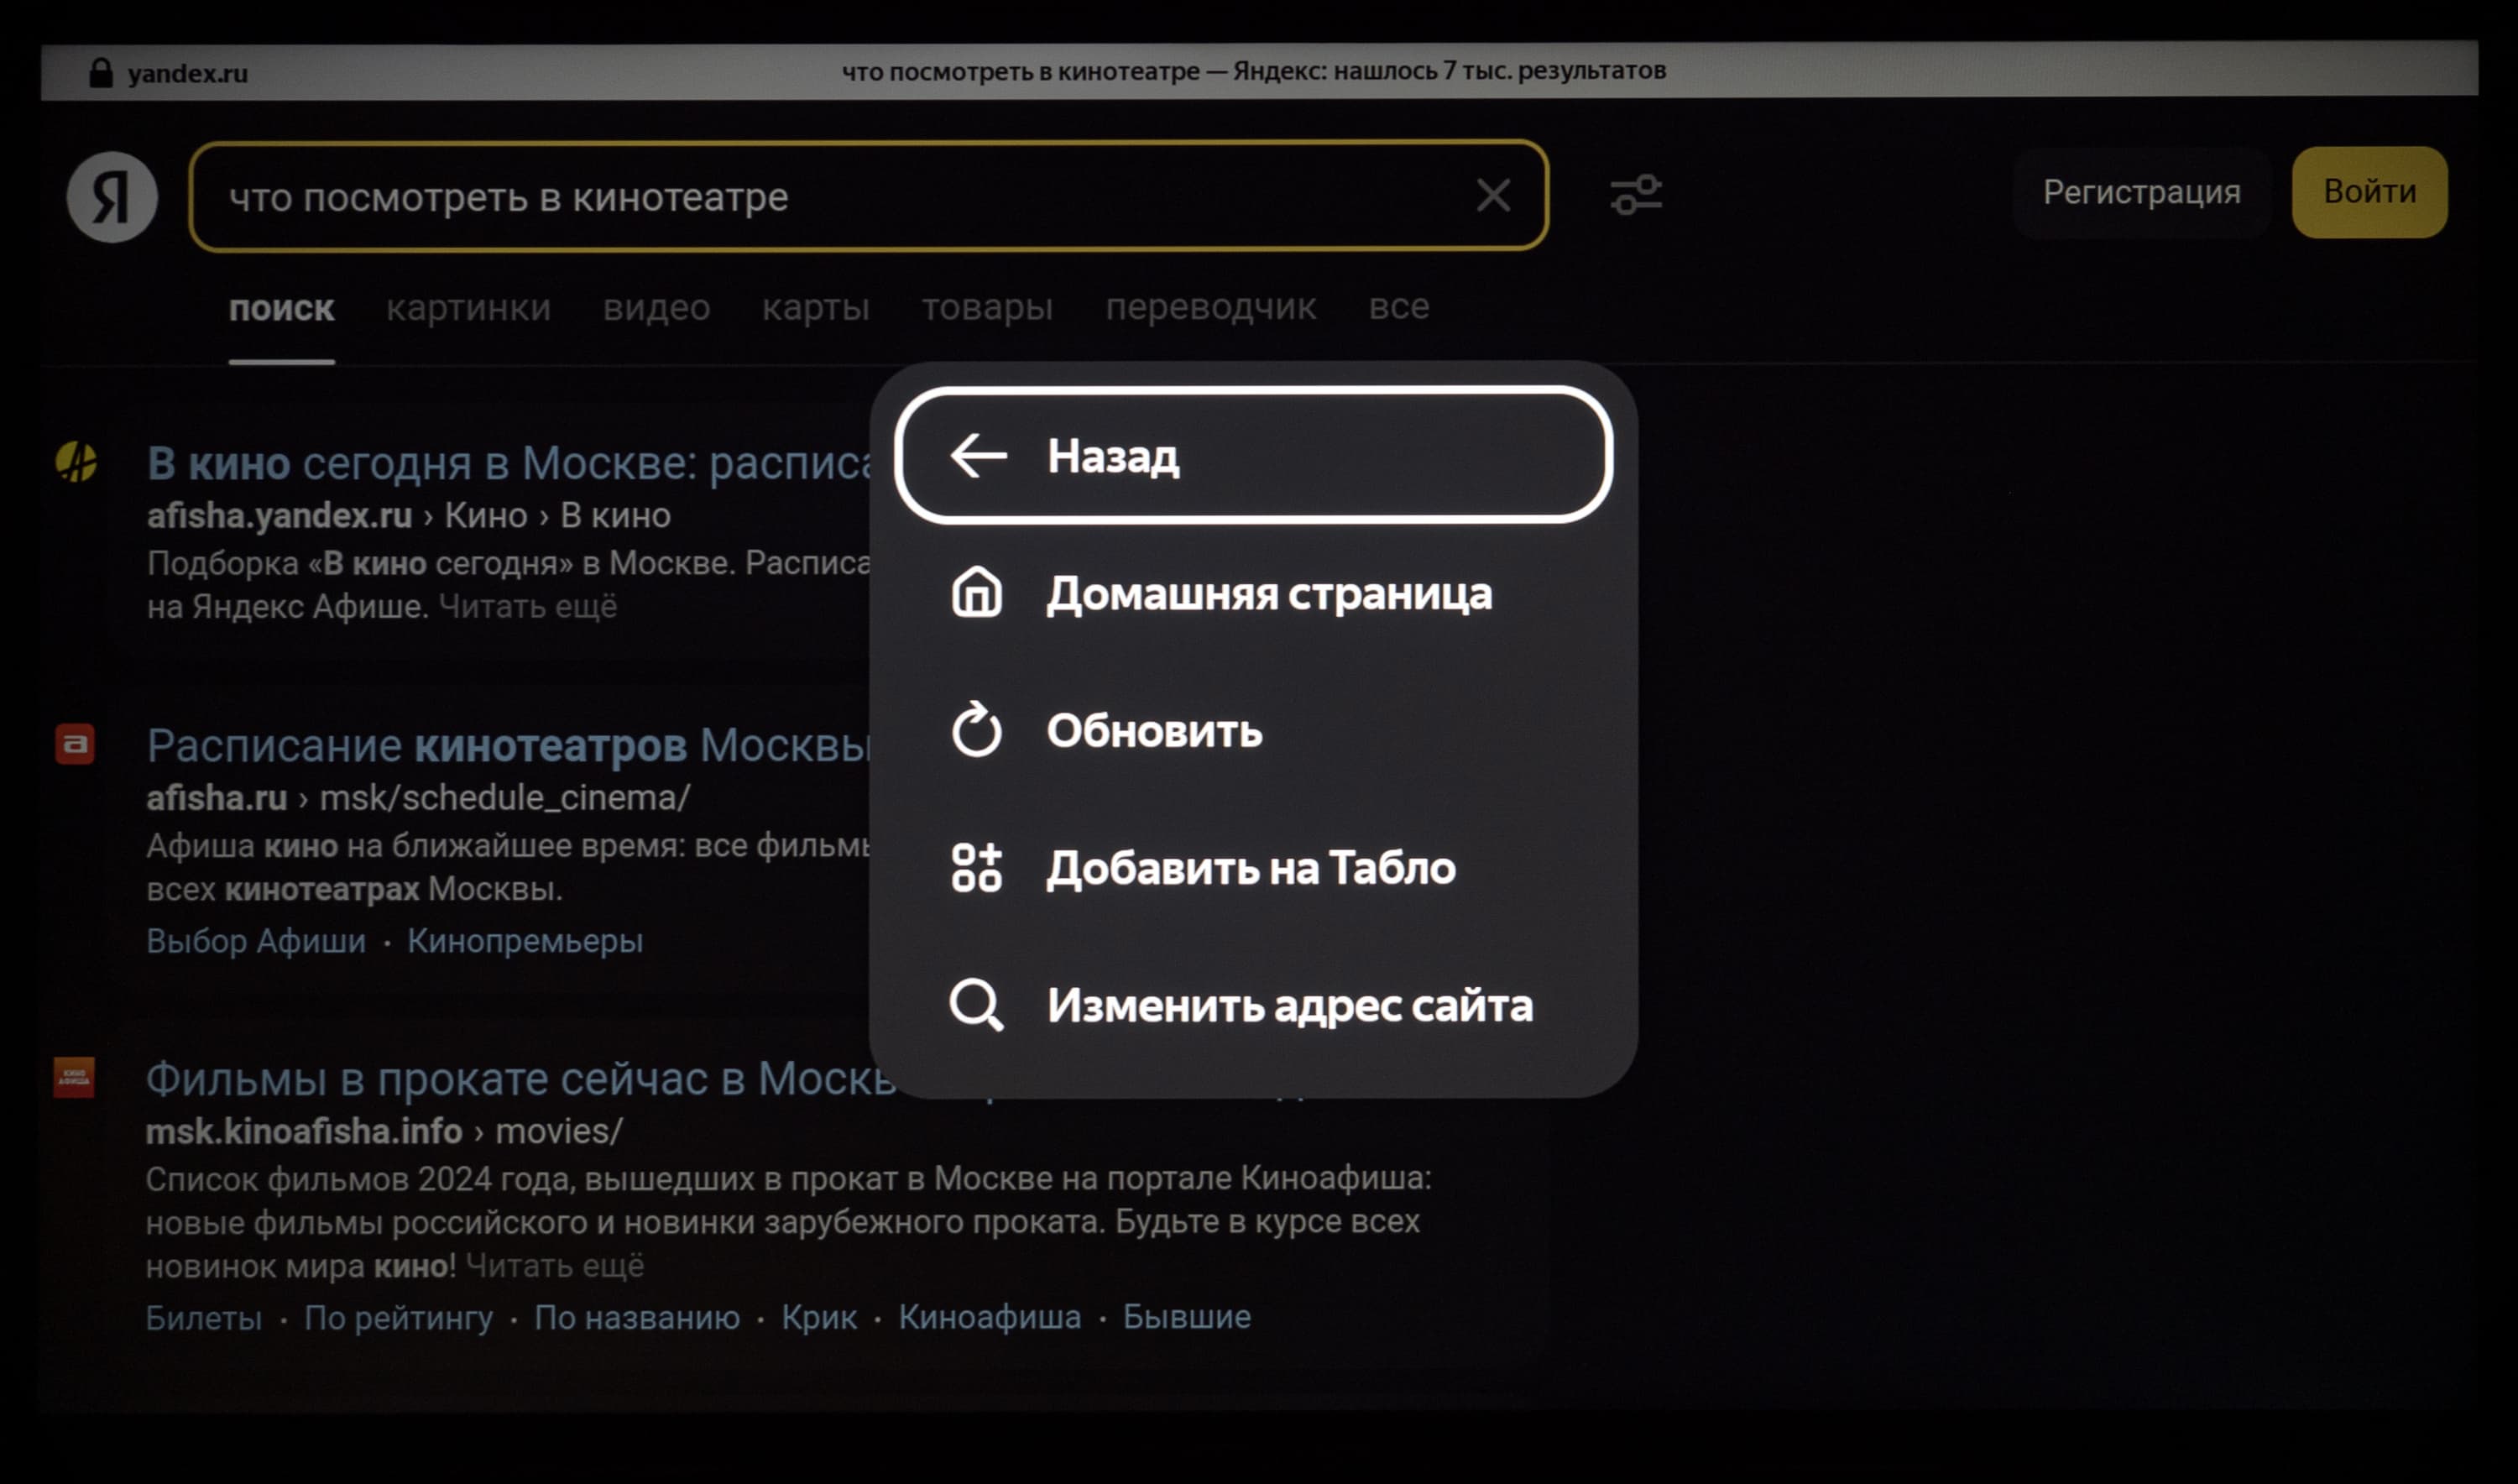Open the По рейтингу link

point(398,1318)
